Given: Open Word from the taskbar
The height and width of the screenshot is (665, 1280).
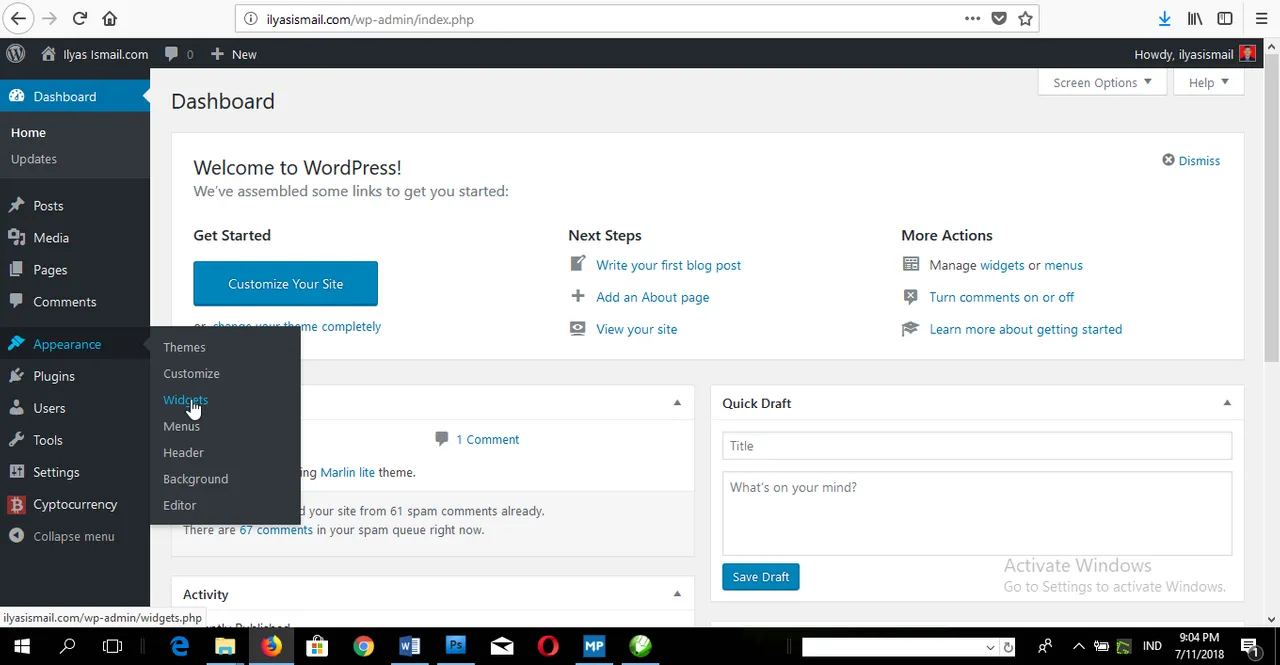Looking at the screenshot, I should 410,646.
